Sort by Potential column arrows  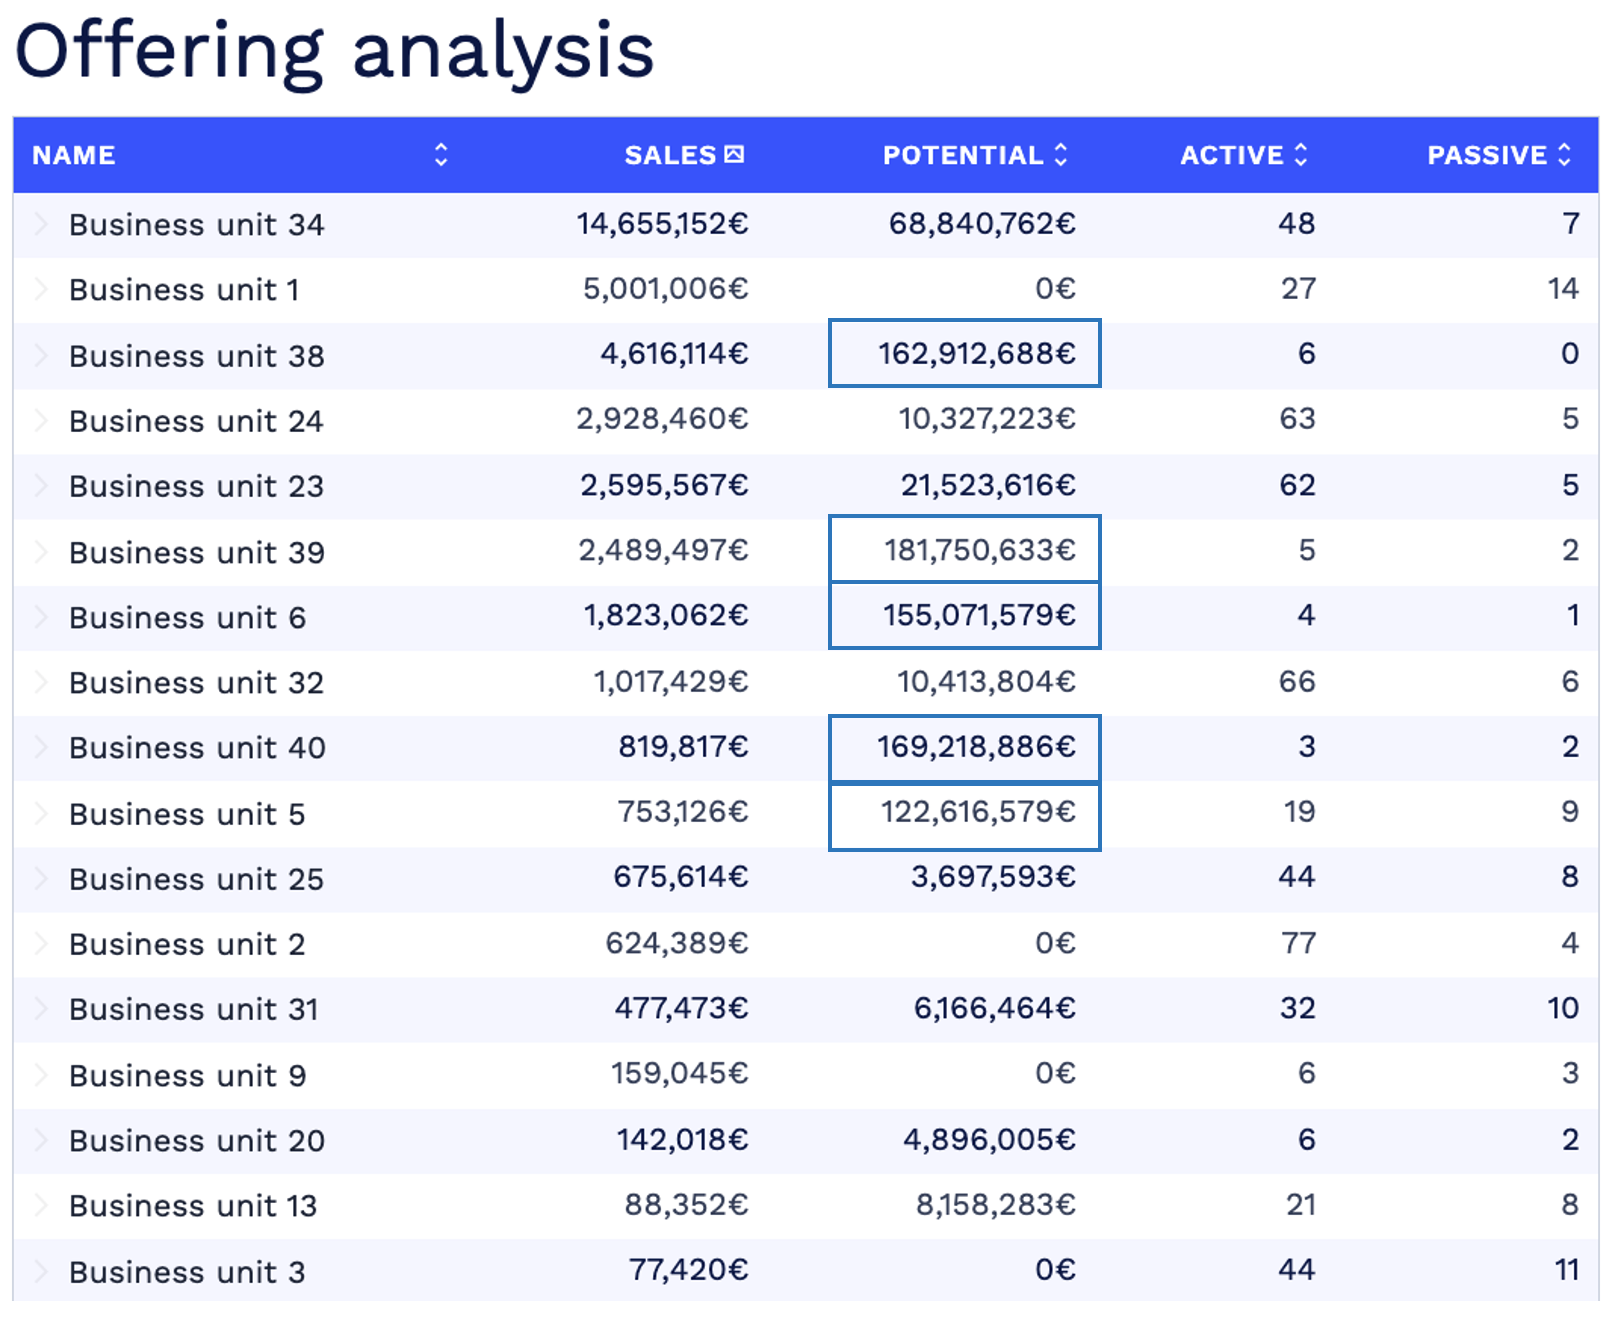1061,155
